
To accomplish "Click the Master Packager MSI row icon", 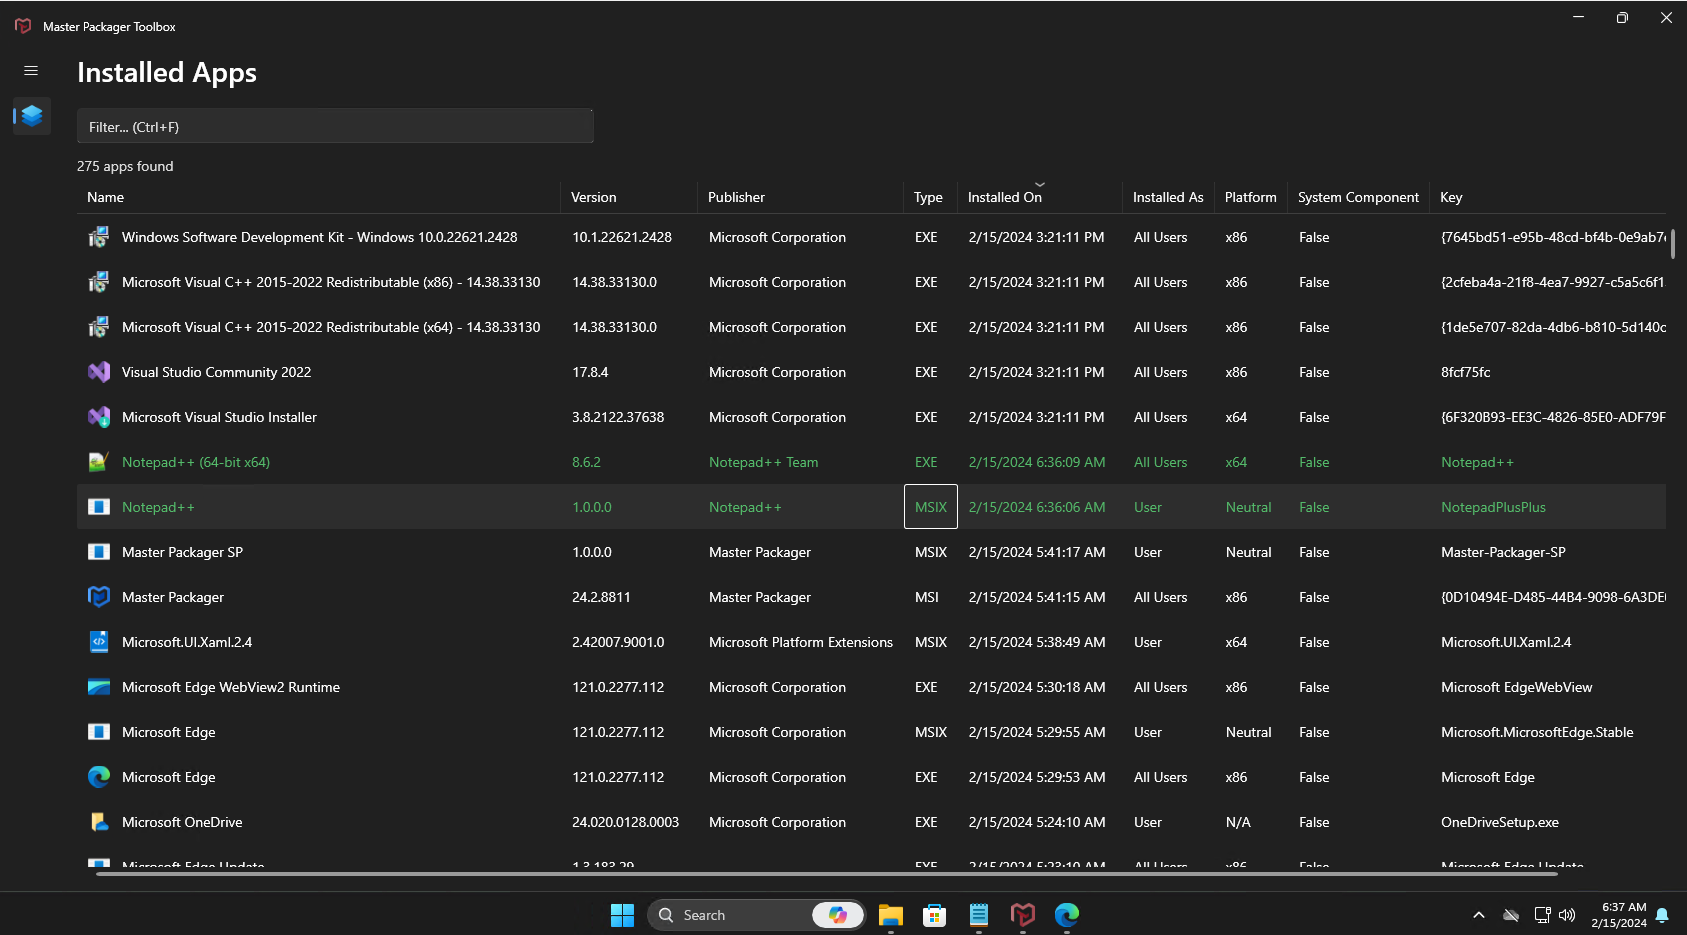I will point(99,597).
